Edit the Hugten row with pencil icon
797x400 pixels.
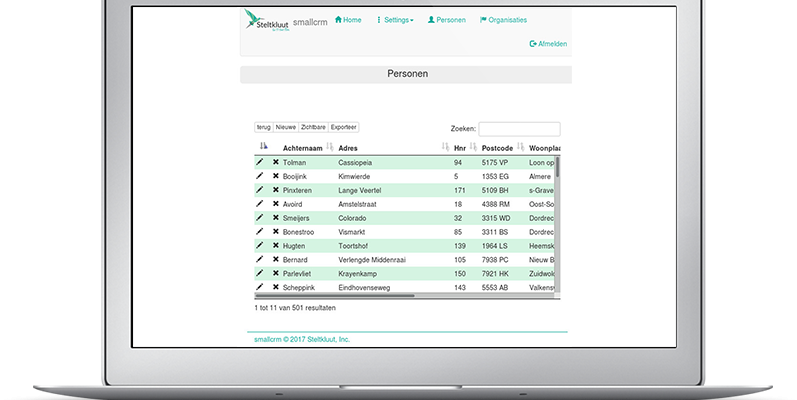tap(260, 245)
